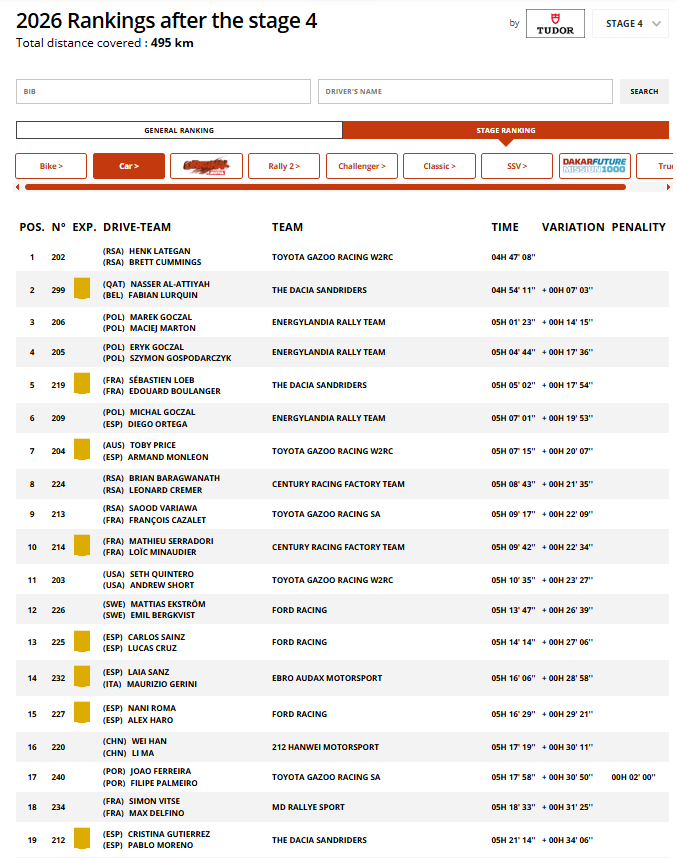Select the Car category button
This screenshot has height=858, width=677.
(129, 166)
